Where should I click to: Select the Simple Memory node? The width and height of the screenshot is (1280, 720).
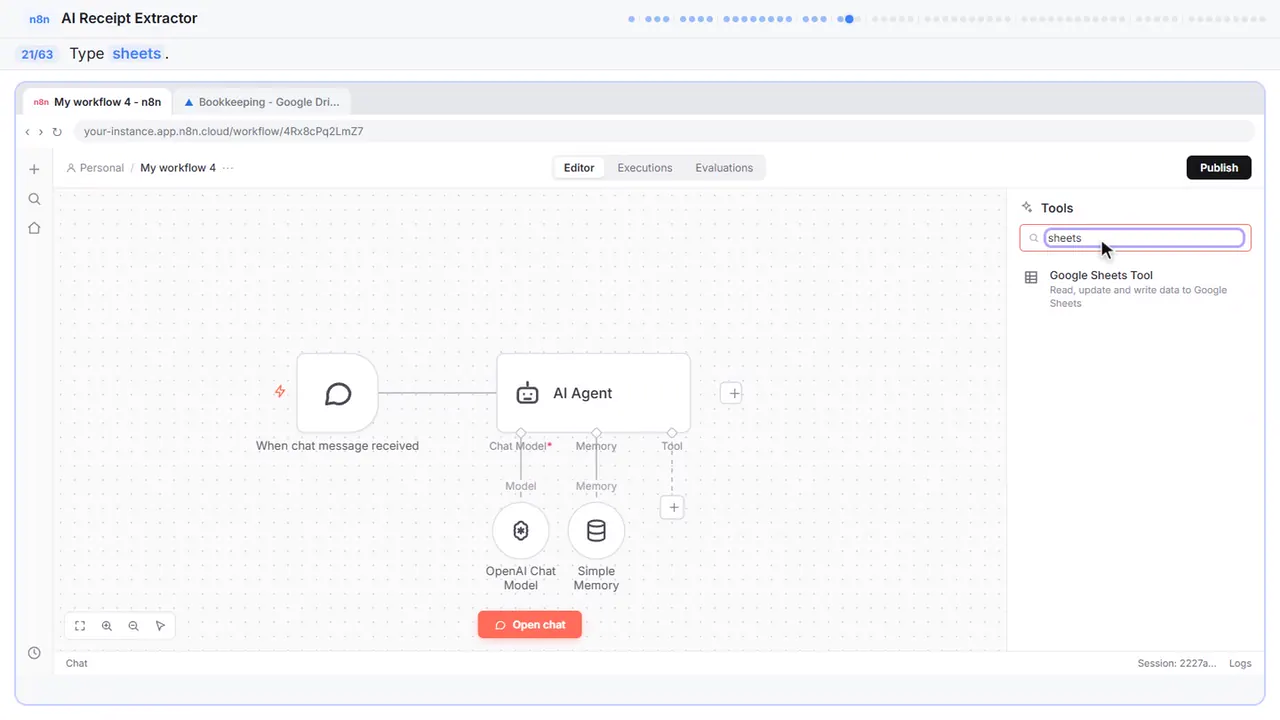pos(596,531)
